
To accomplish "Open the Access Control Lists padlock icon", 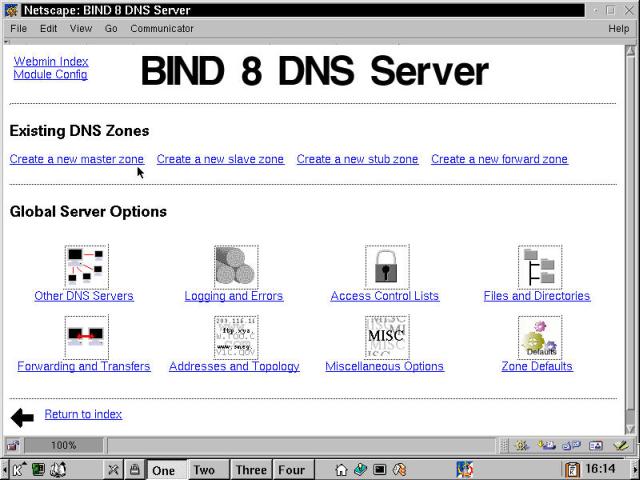I will coord(386,266).
